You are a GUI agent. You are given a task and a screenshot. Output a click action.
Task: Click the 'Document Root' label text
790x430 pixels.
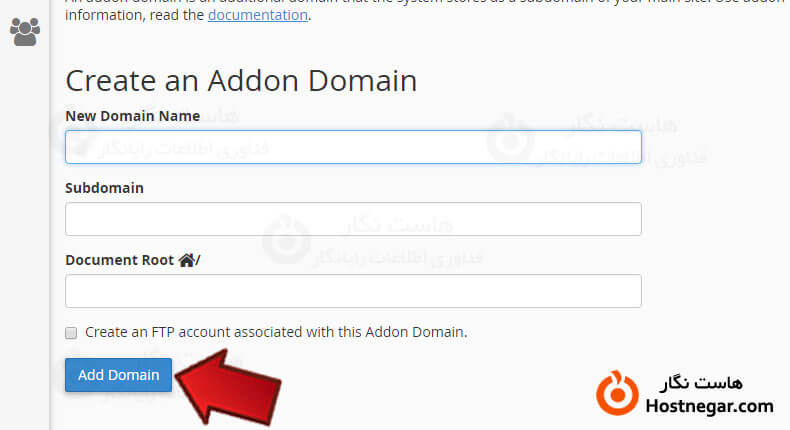click(119, 260)
